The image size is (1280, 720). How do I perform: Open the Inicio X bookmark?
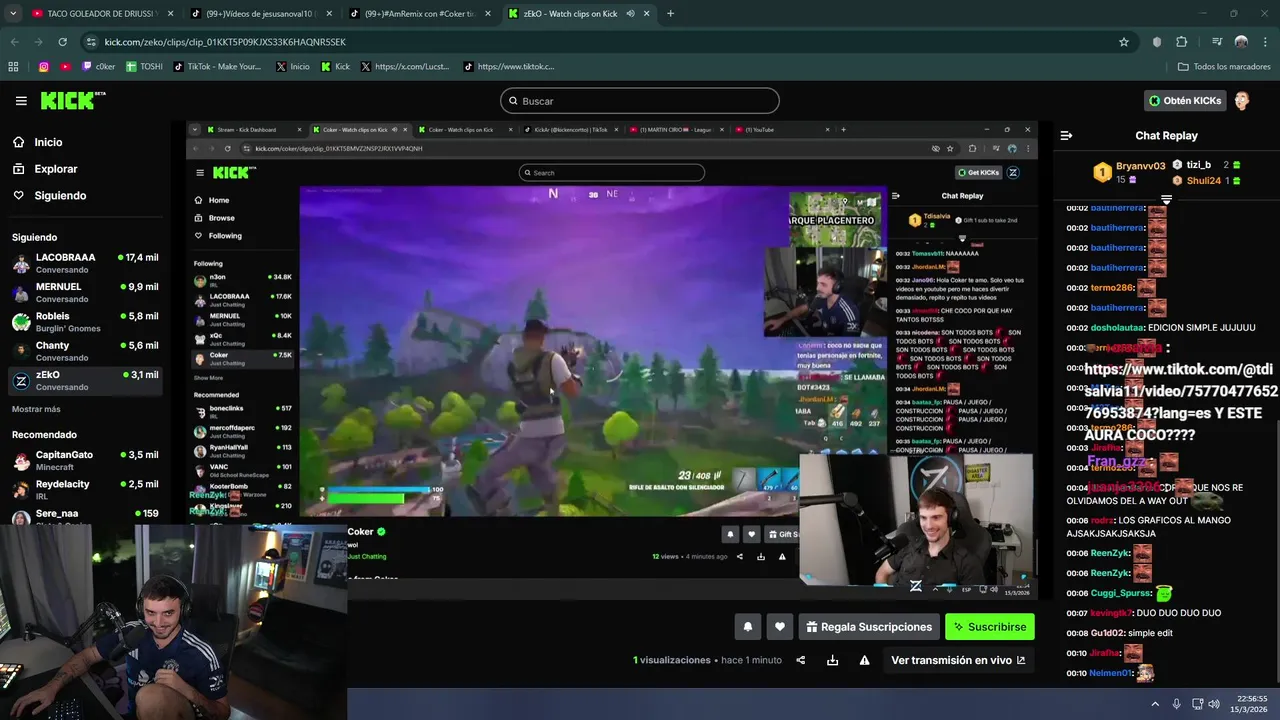[292, 67]
